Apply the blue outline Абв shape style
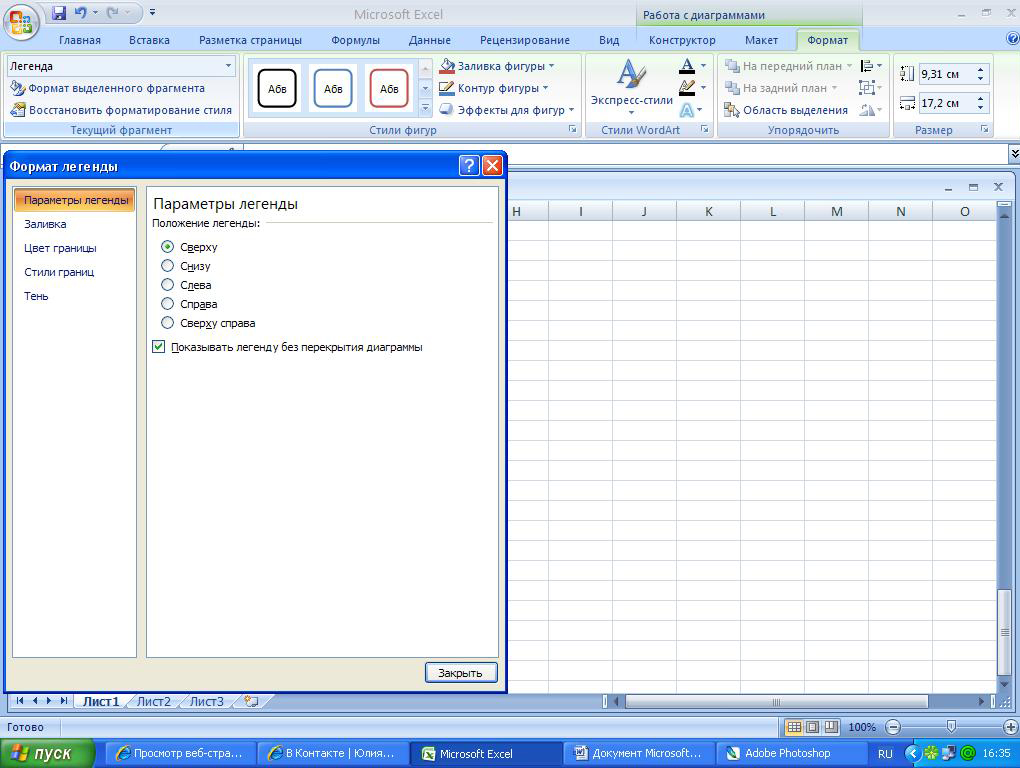The height and width of the screenshot is (768, 1020). [x=332, y=88]
